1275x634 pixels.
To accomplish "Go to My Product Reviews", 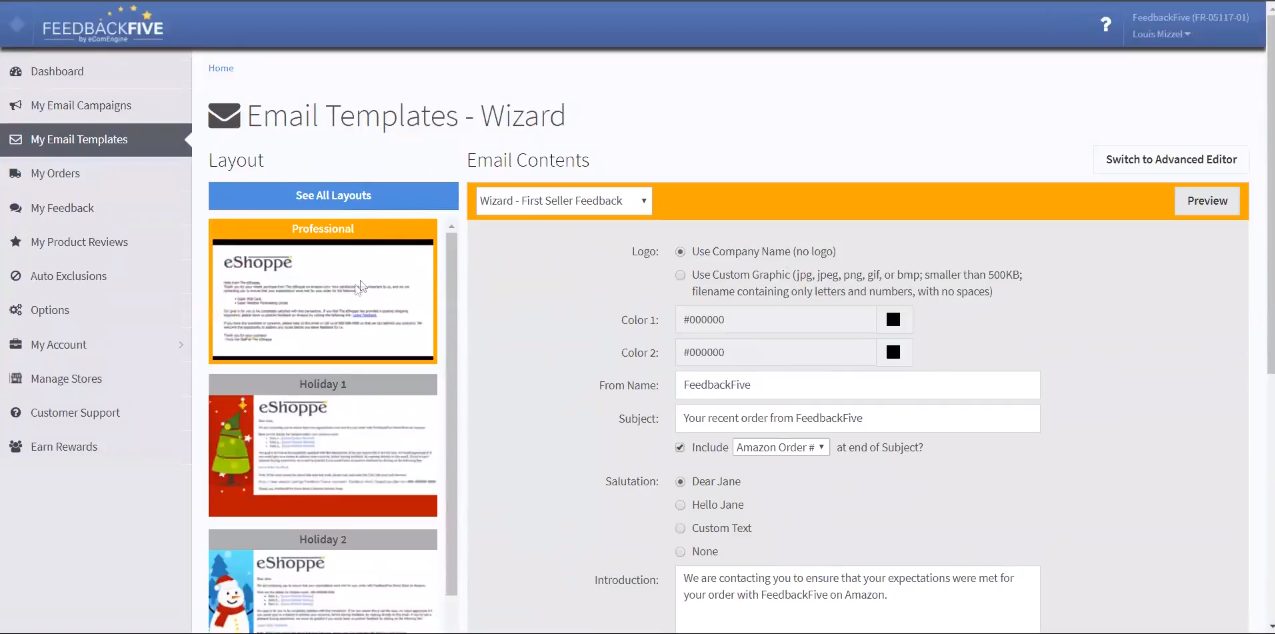I will tap(79, 242).
